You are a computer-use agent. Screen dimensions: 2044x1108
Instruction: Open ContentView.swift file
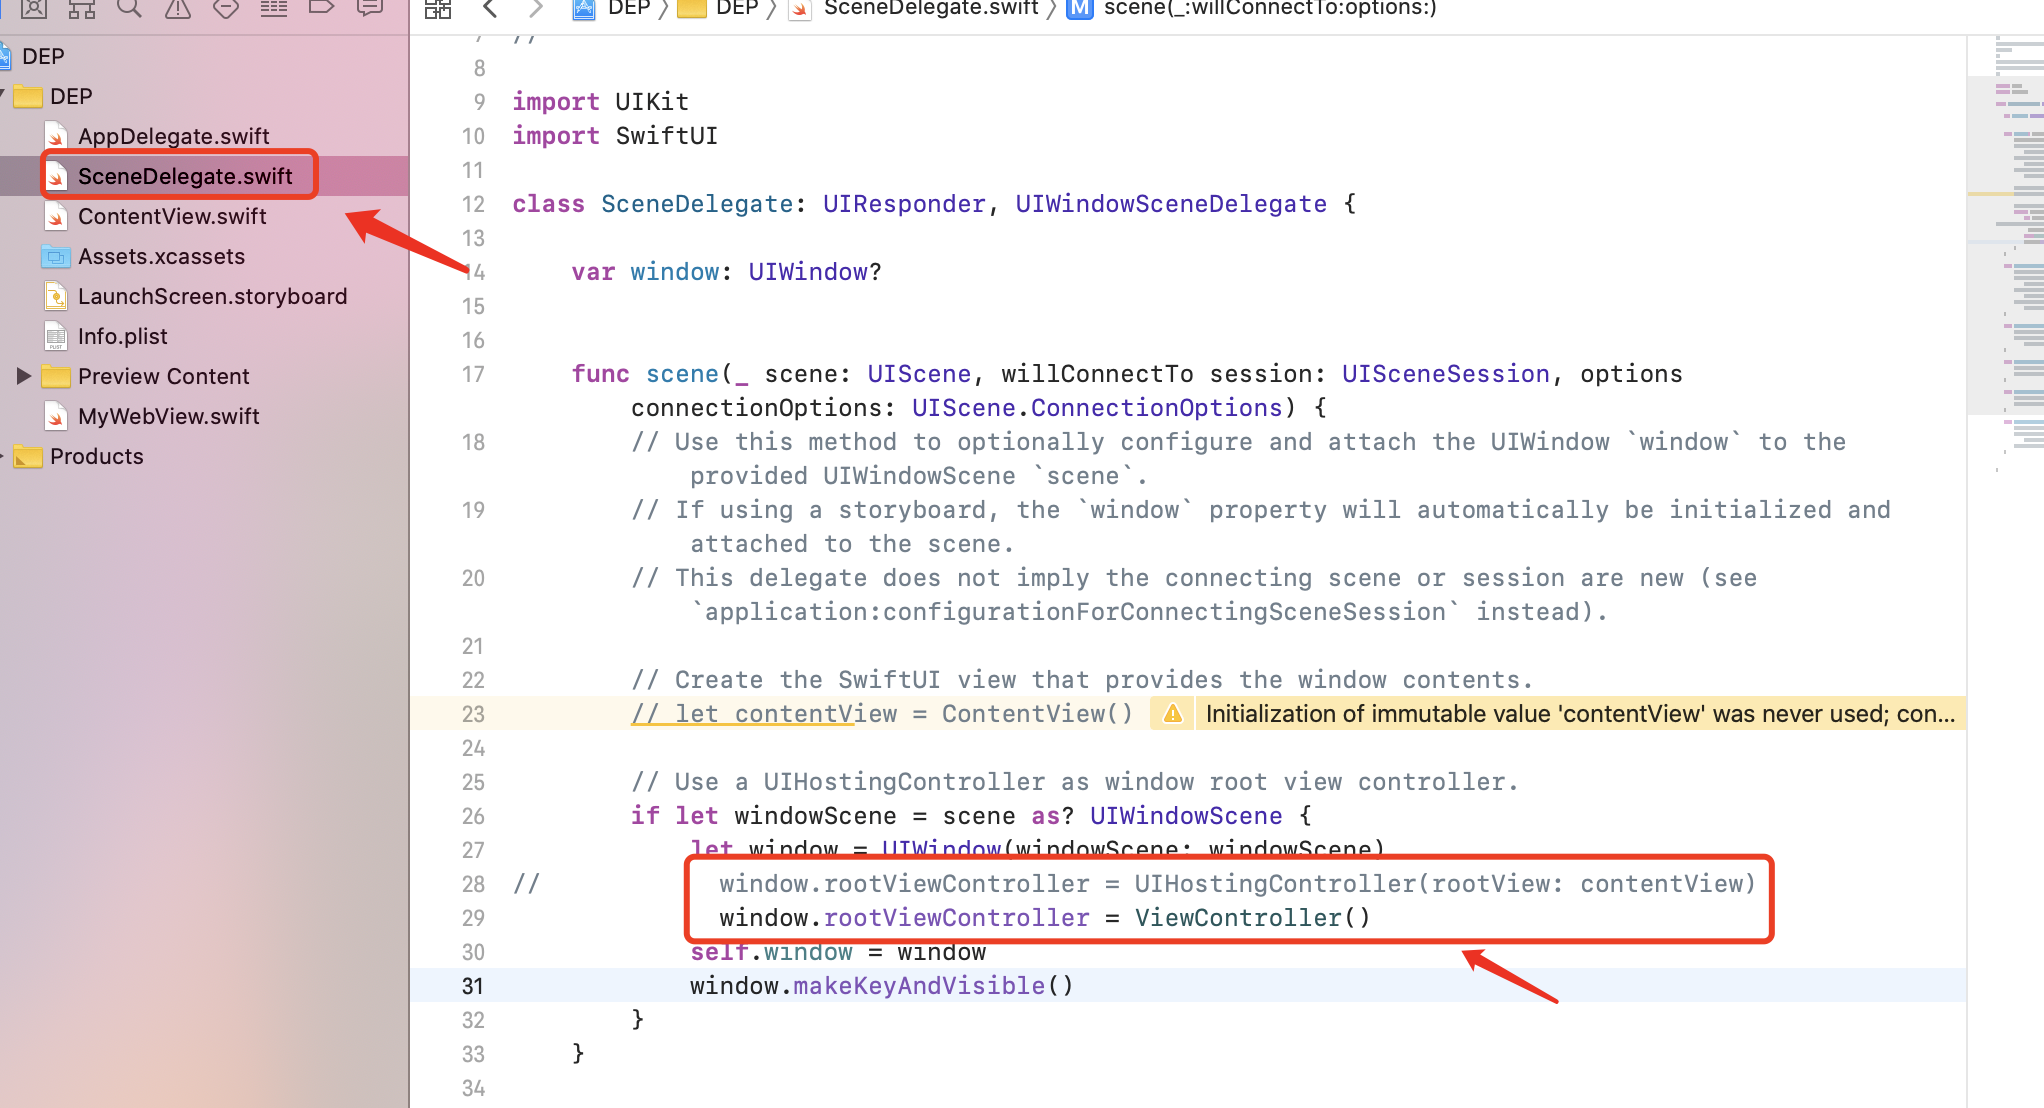pyautogui.click(x=171, y=216)
